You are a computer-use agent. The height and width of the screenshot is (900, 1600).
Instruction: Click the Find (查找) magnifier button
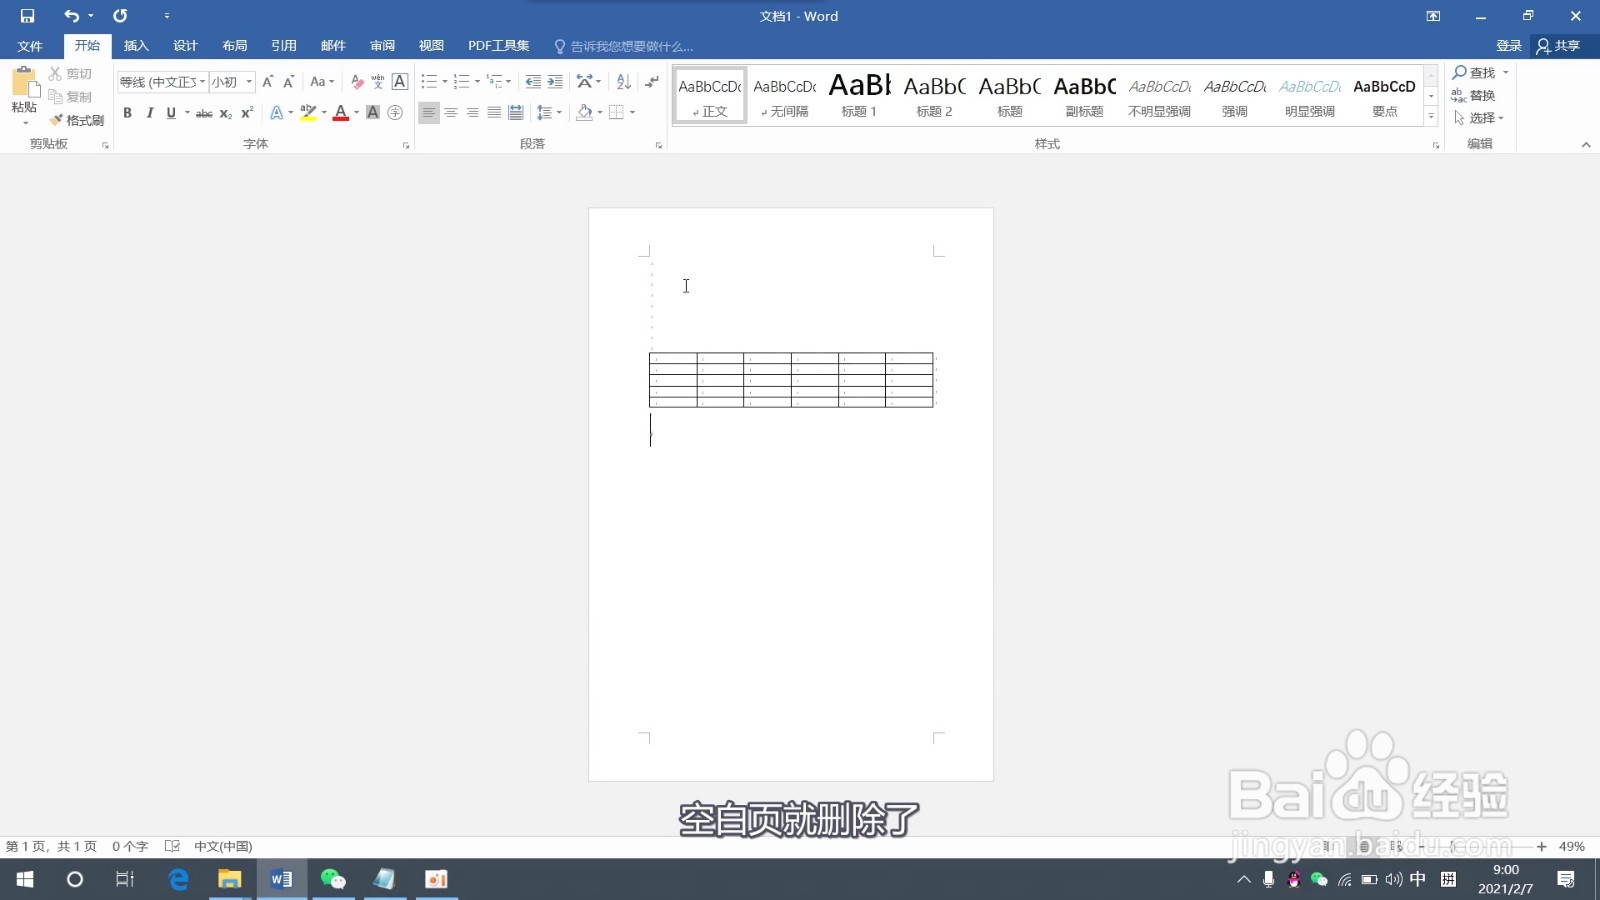1474,73
